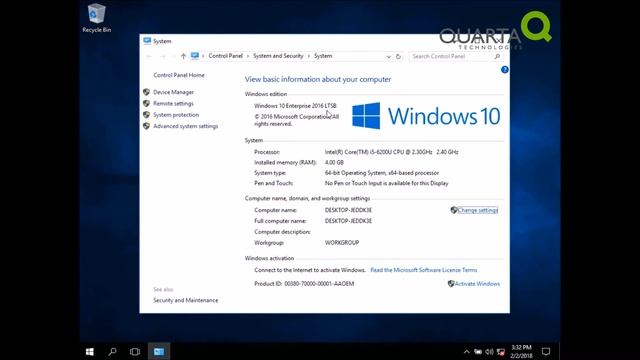Open Remote settings

[173, 104]
